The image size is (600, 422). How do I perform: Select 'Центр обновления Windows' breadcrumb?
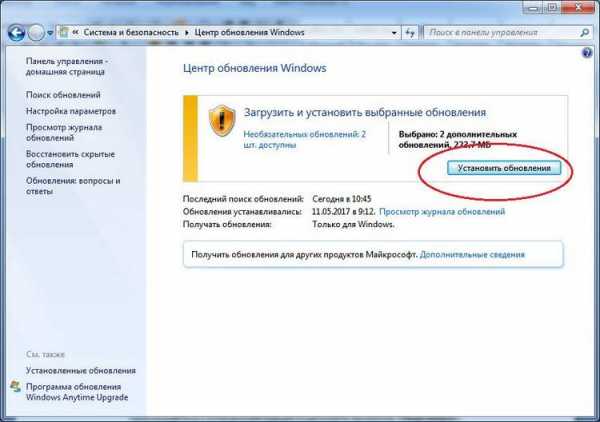(249, 33)
